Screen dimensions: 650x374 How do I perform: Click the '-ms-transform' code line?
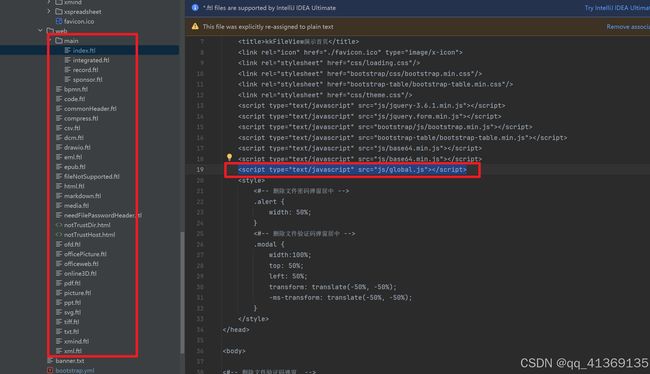coord(340,297)
